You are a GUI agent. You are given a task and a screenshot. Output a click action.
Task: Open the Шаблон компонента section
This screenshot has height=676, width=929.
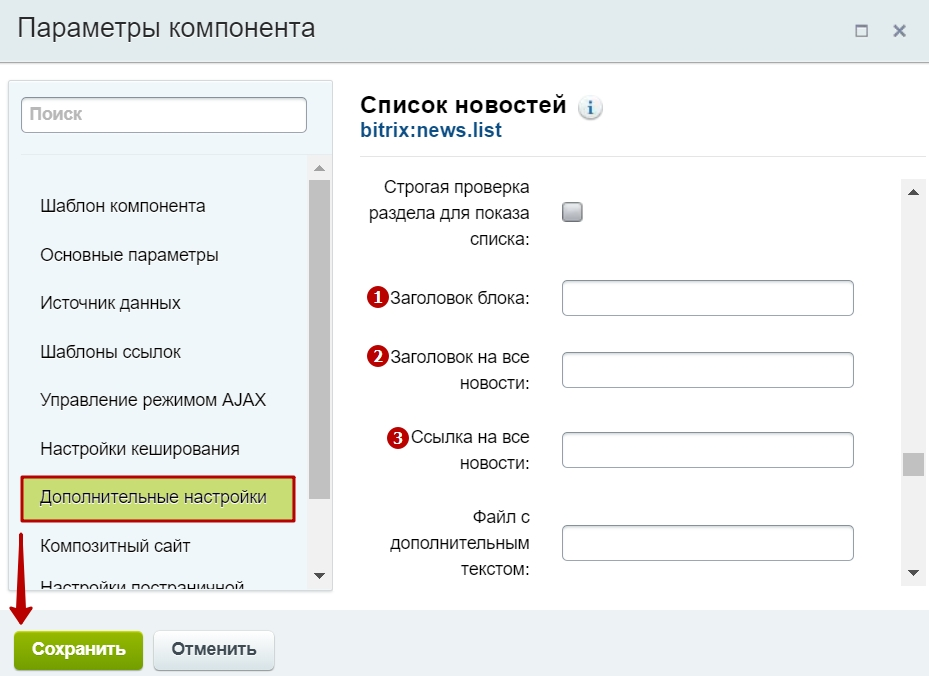point(123,206)
